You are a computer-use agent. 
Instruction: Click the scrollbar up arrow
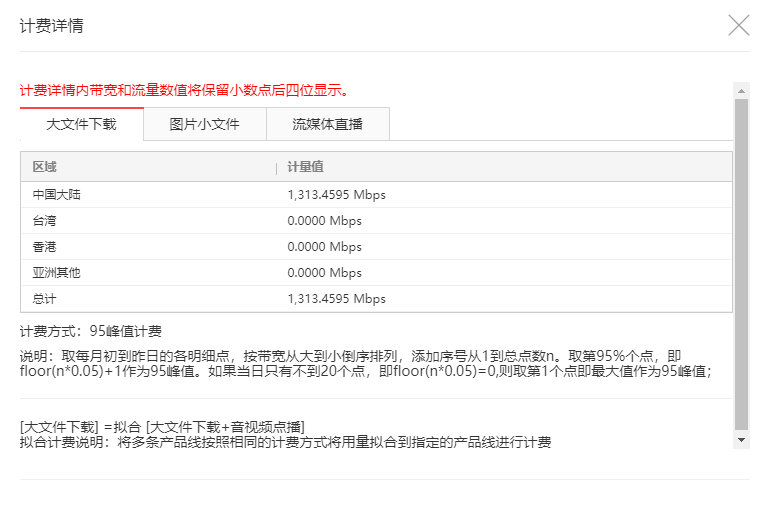click(741, 90)
